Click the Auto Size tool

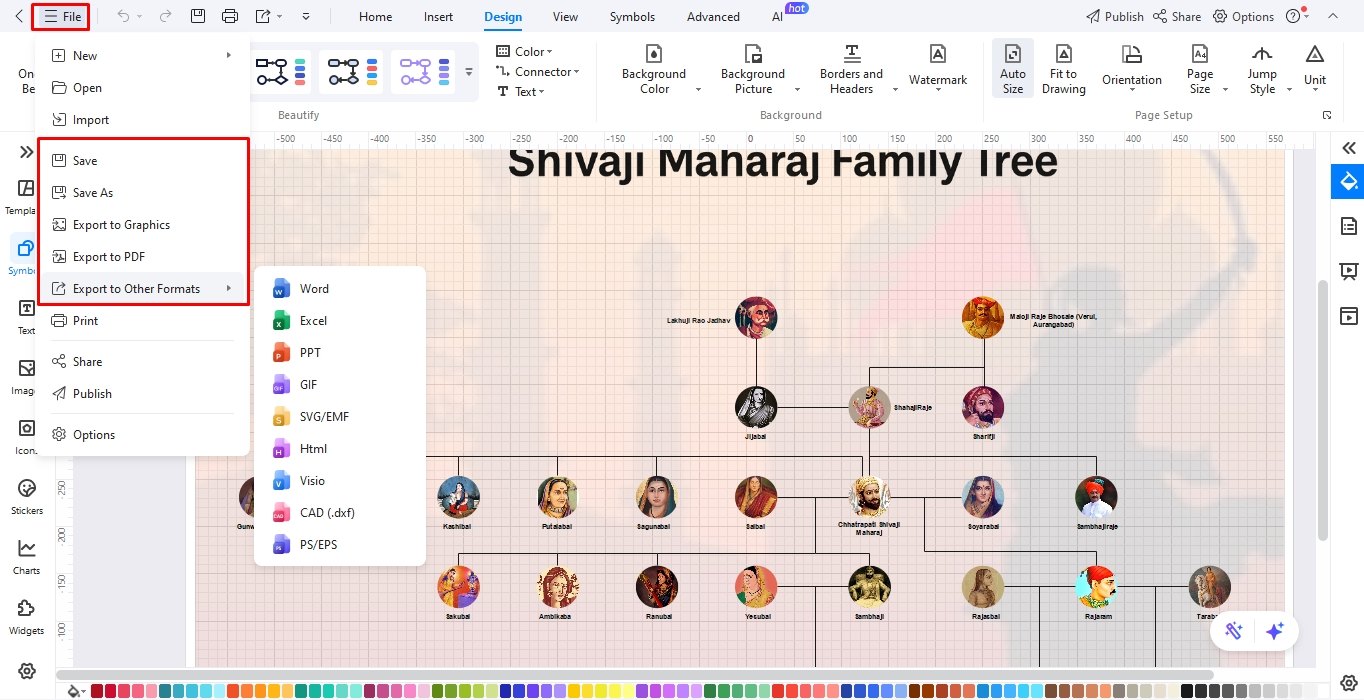(1012, 68)
